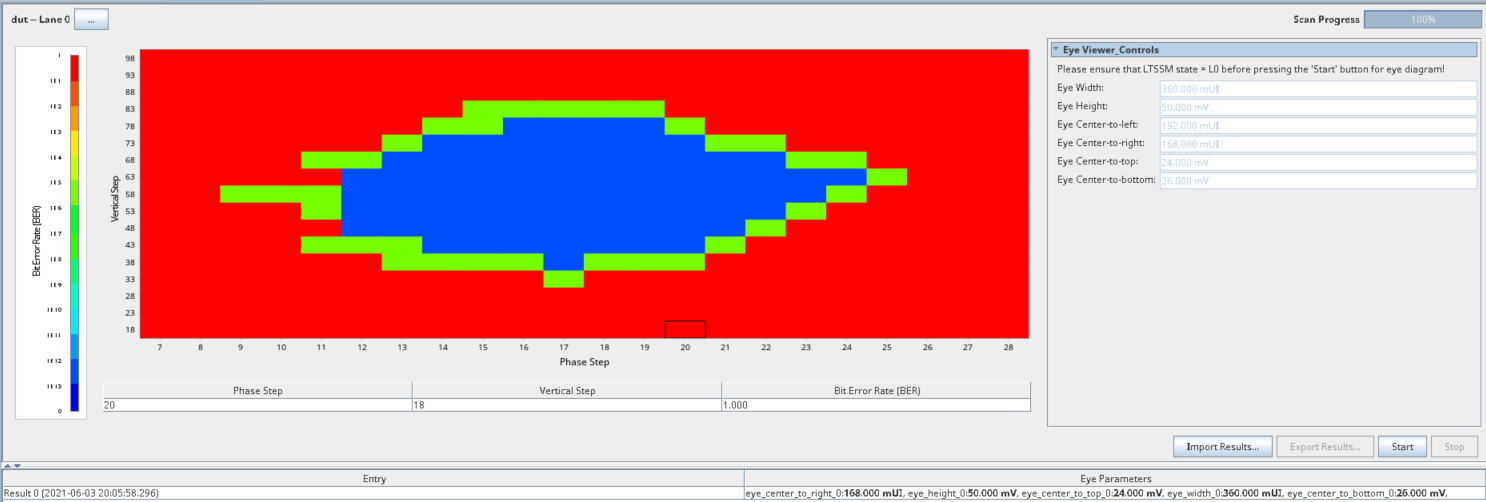
Task: Select the Eye Center-to-top value field
Action: [1318, 162]
